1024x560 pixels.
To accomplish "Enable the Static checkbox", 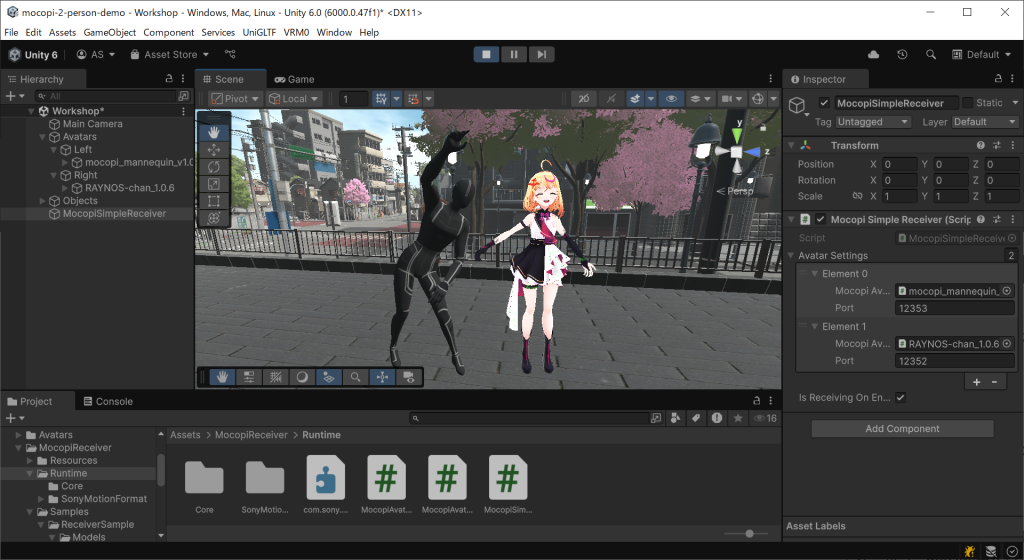I will [x=967, y=103].
